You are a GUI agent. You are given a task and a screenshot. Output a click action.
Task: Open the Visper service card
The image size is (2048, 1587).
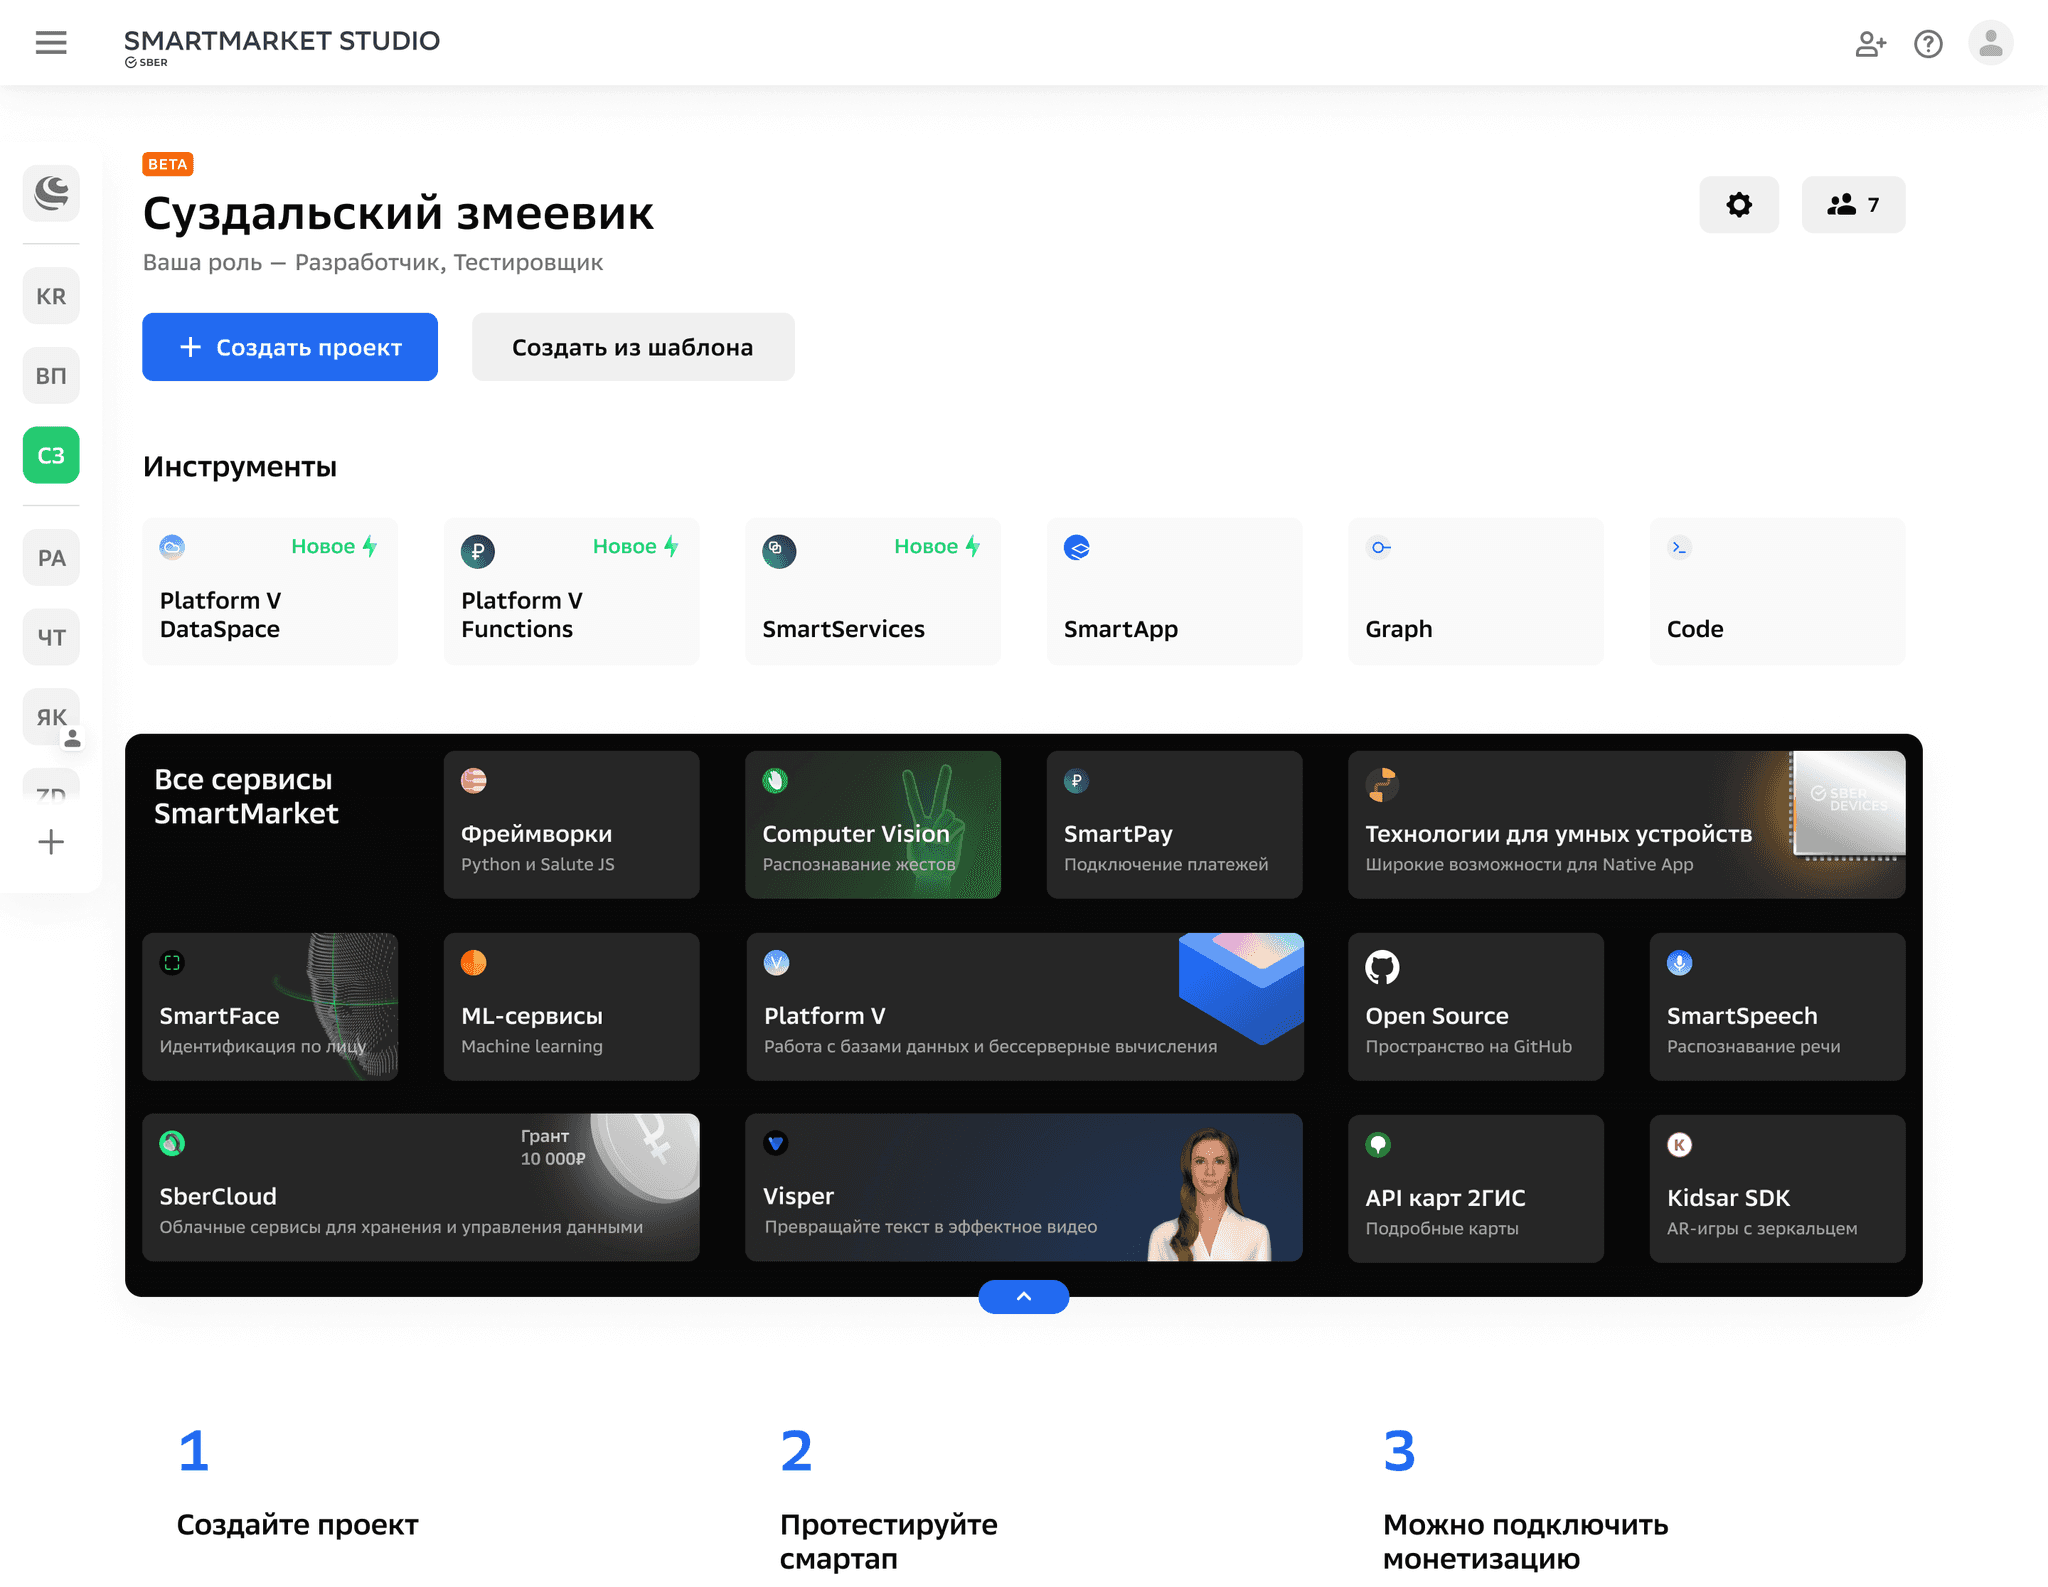tap(1023, 1187)
